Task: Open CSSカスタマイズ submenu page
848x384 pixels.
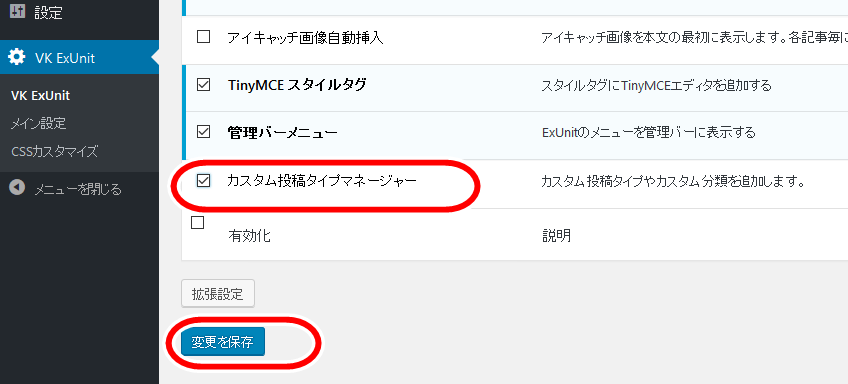Action: coord(55,151)
